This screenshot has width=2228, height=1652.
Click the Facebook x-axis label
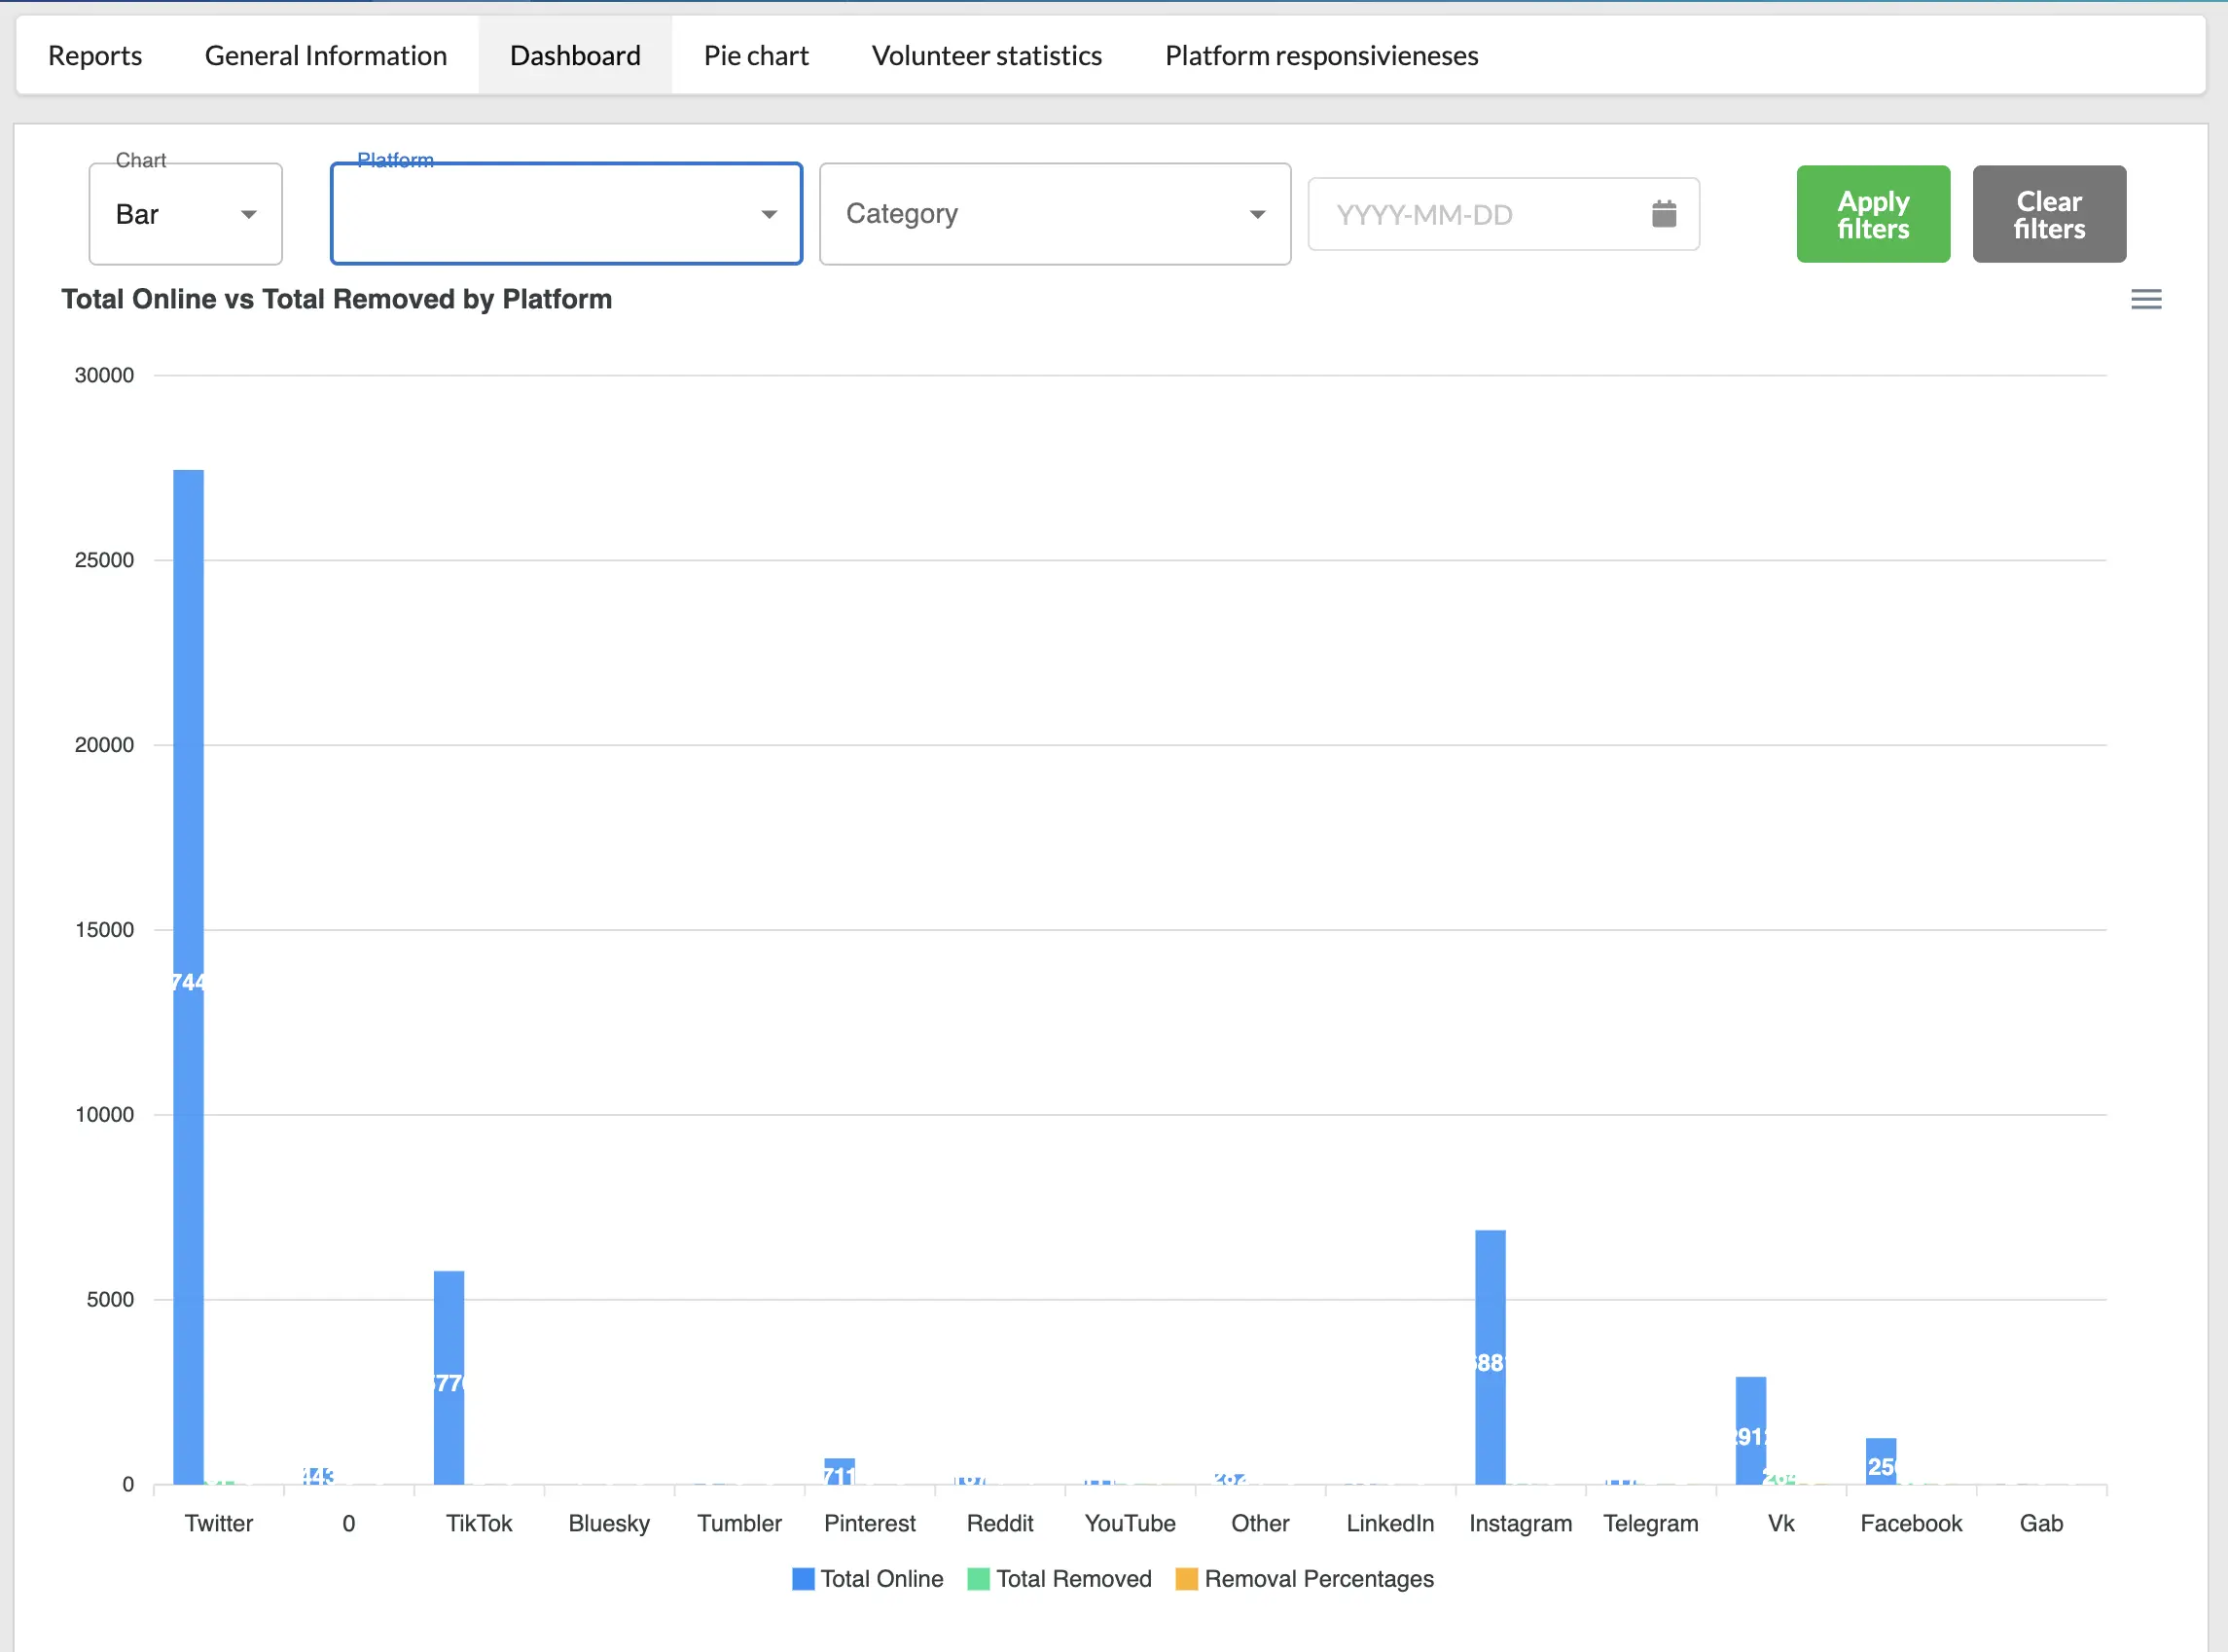(1911, 1523)
